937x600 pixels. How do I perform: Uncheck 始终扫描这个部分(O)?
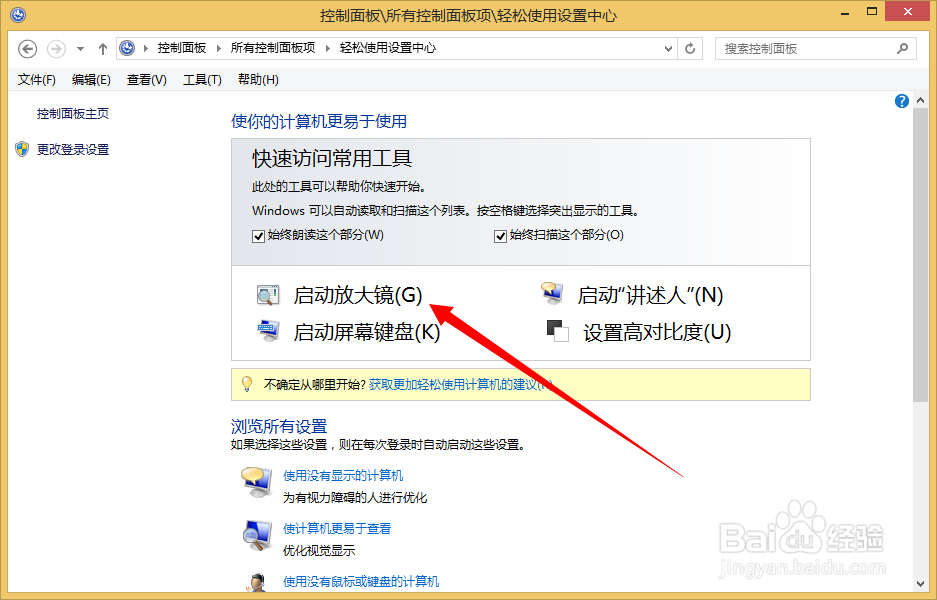(x=499, y=236)
